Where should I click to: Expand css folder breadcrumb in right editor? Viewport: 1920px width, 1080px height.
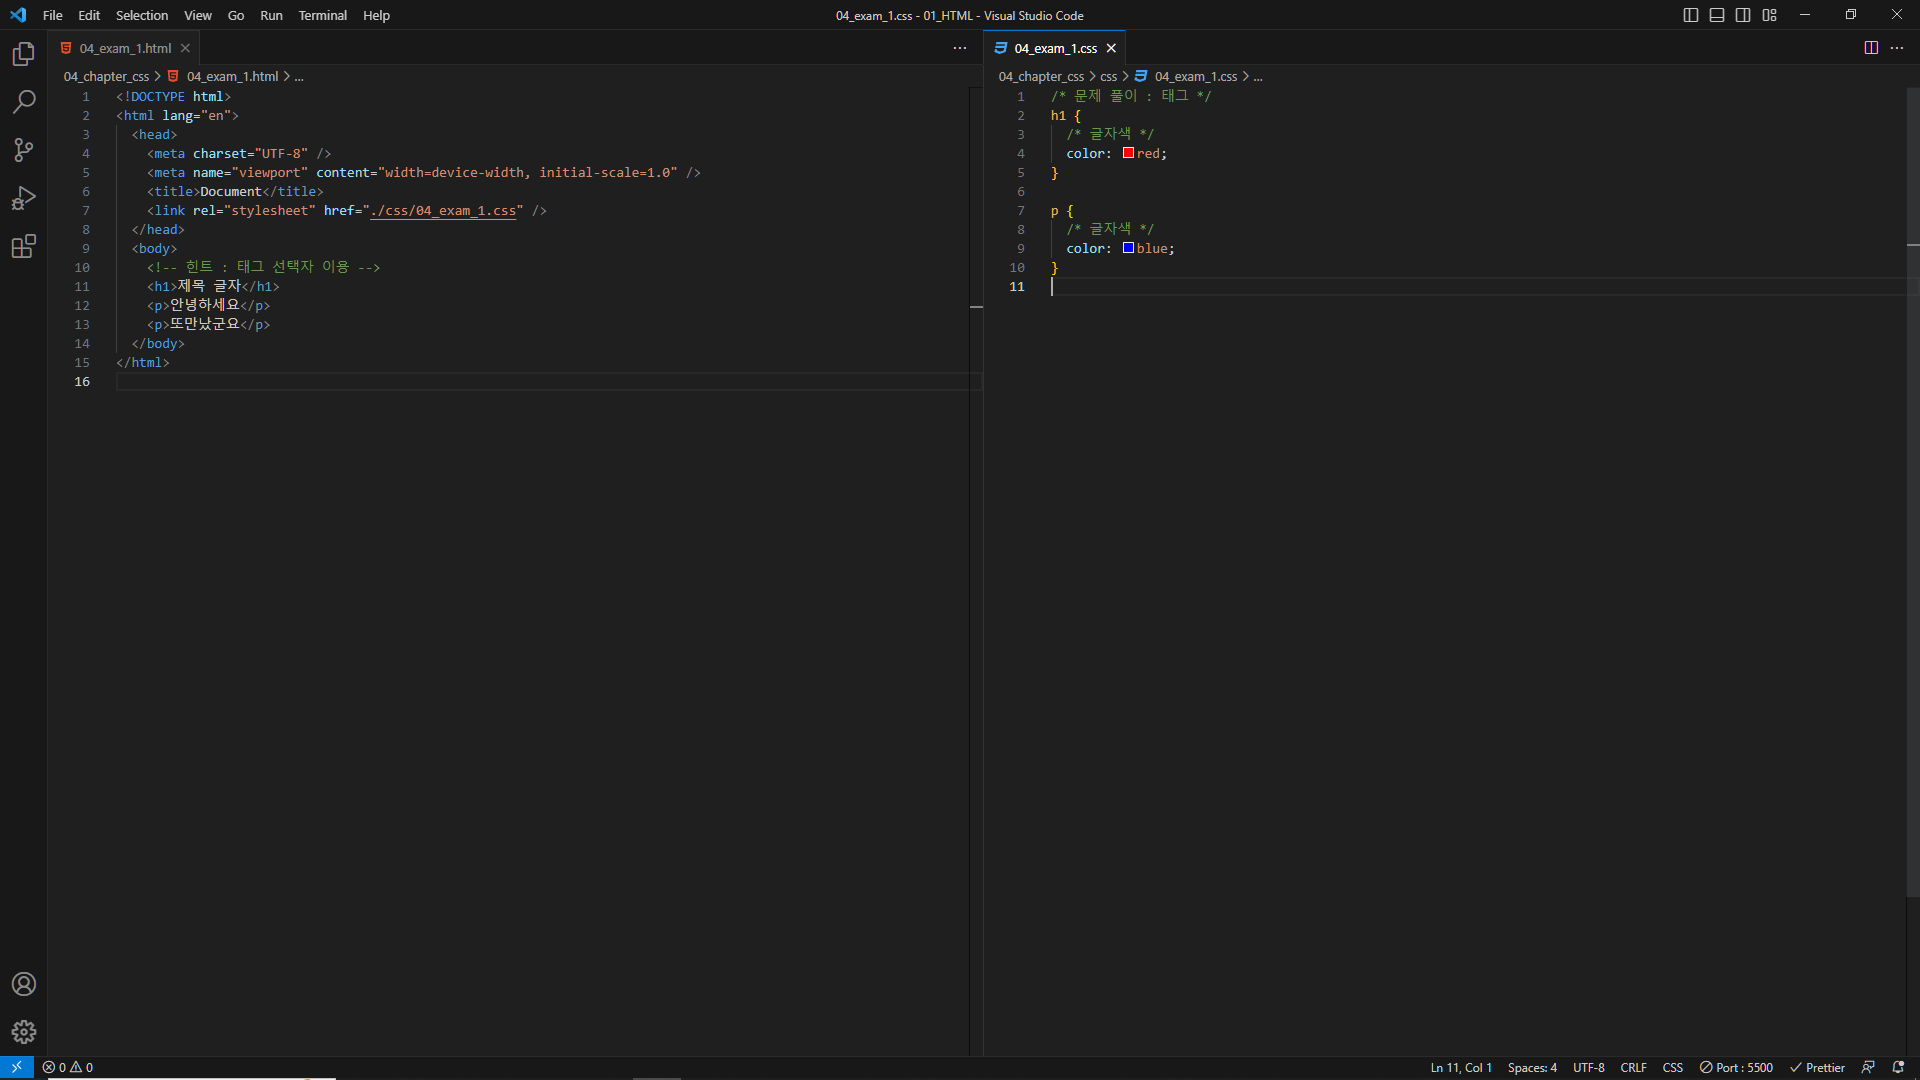click(x=1108, y=76)
